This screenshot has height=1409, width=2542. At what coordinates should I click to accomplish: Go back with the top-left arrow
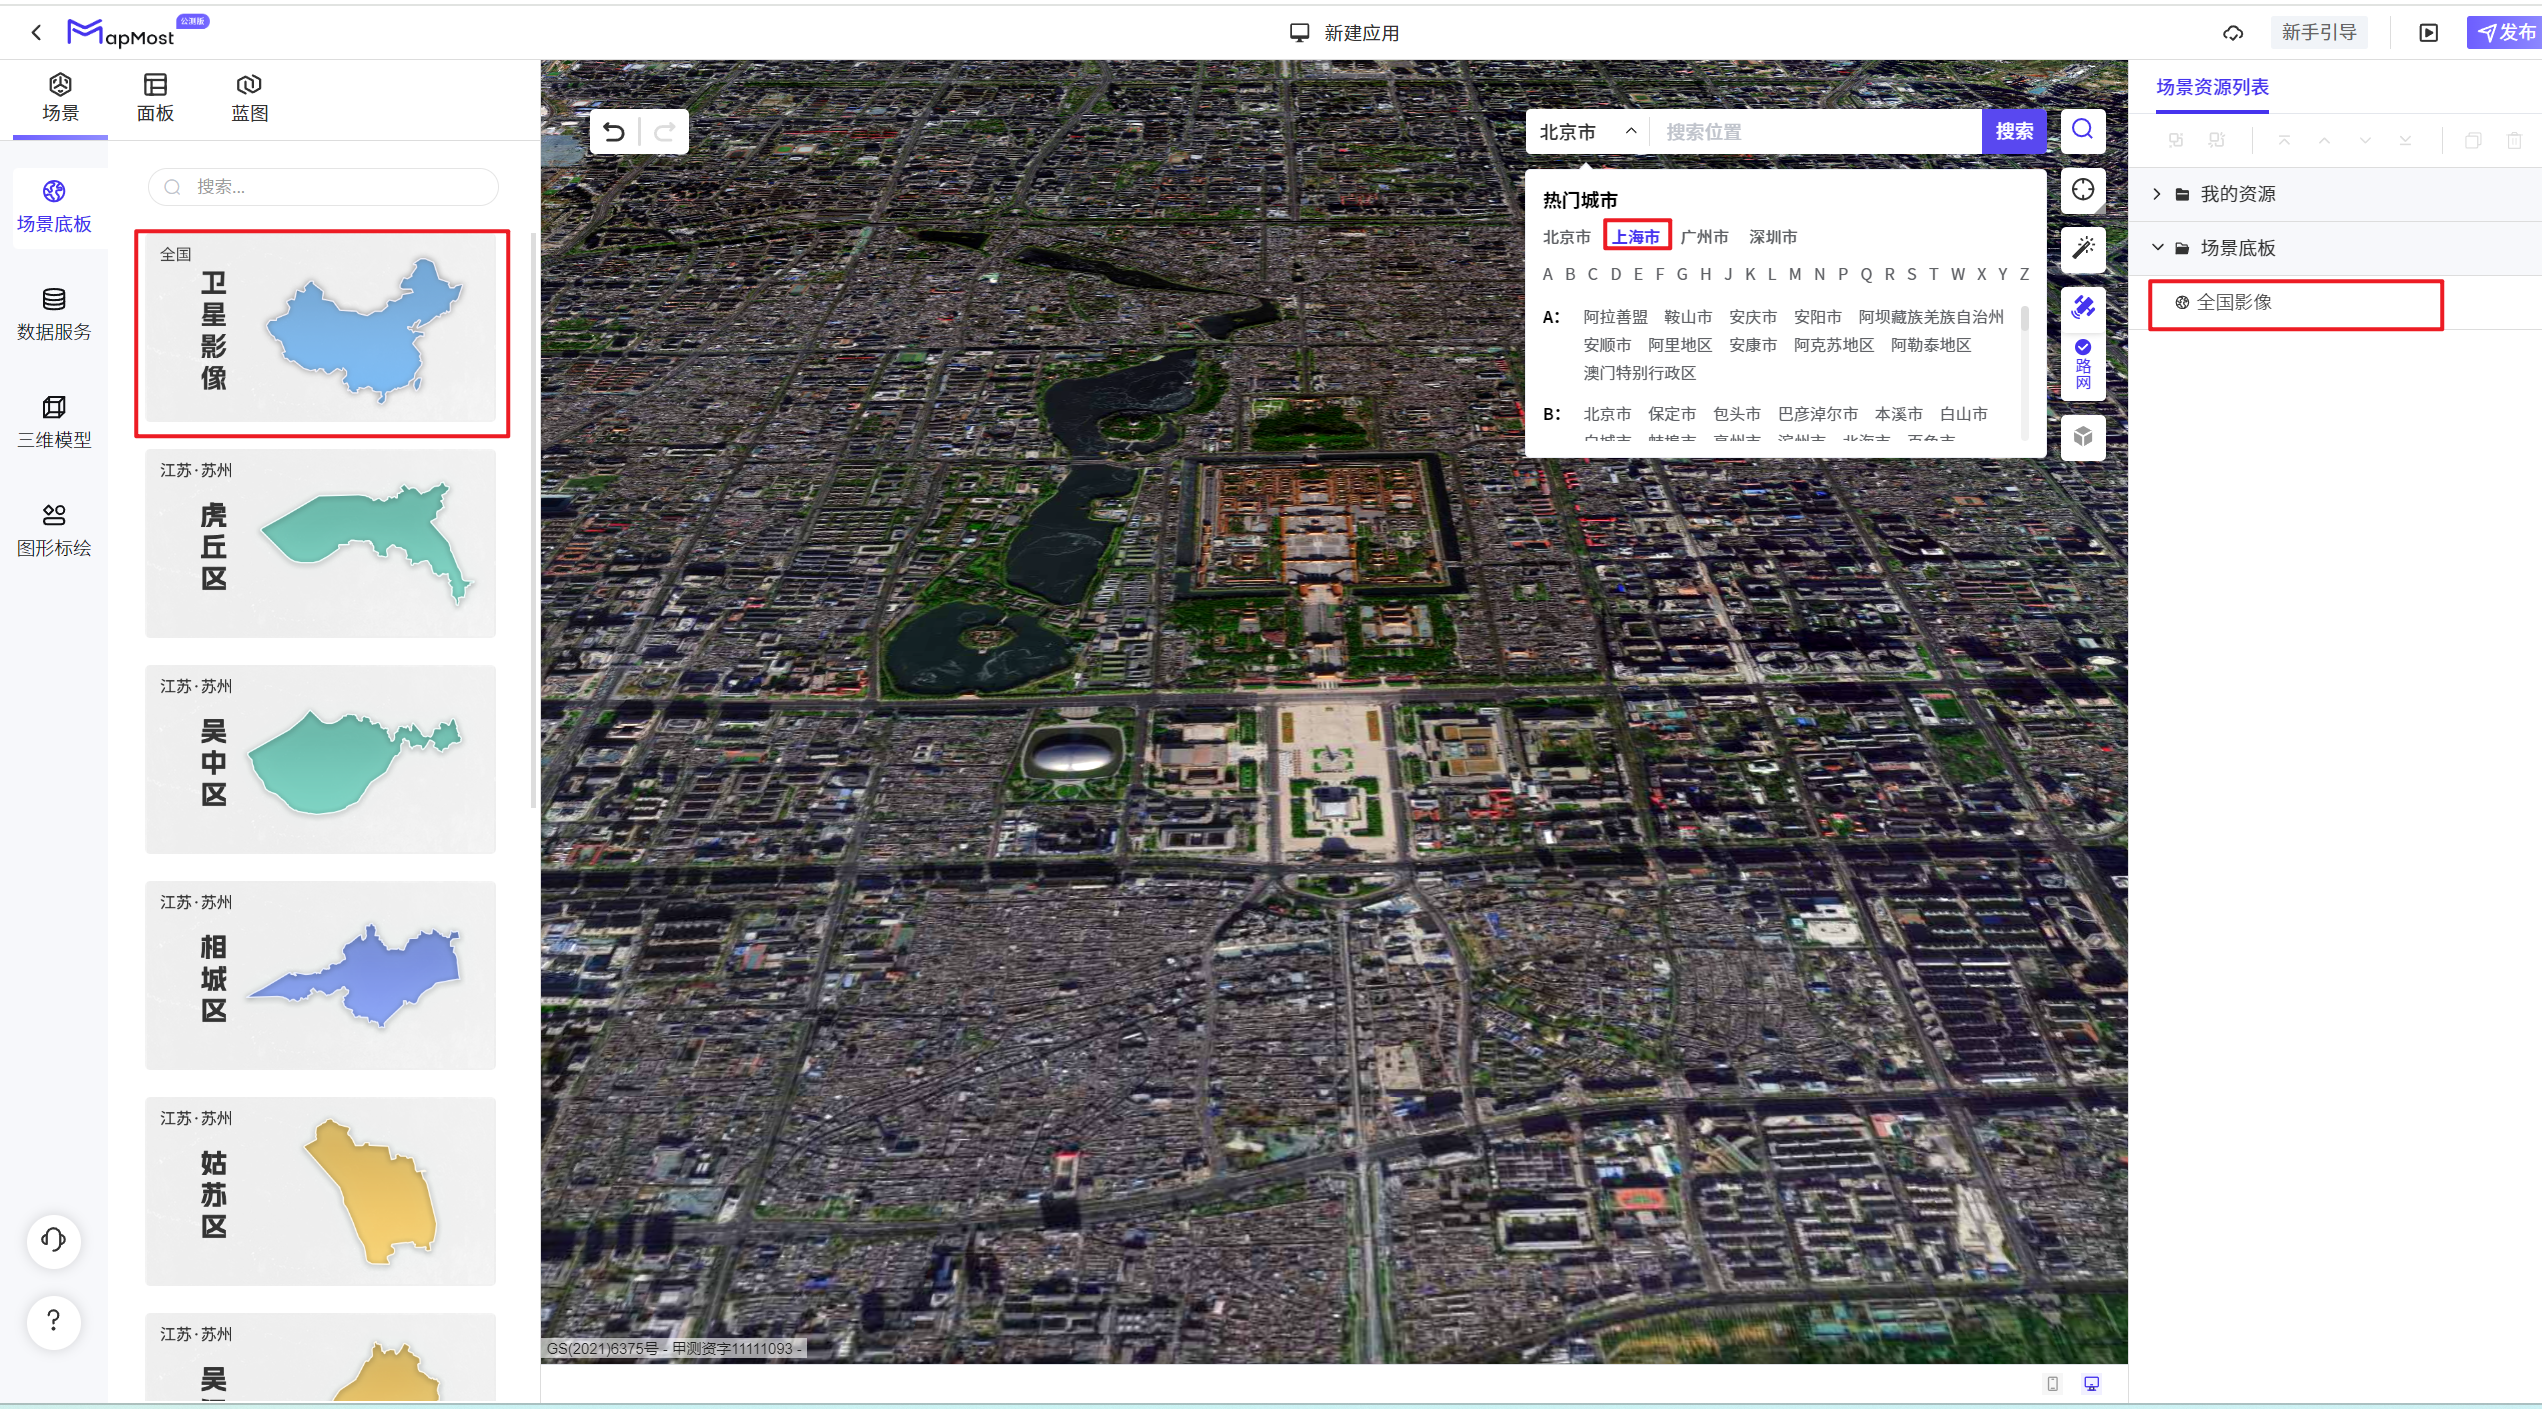click(36, 32)
